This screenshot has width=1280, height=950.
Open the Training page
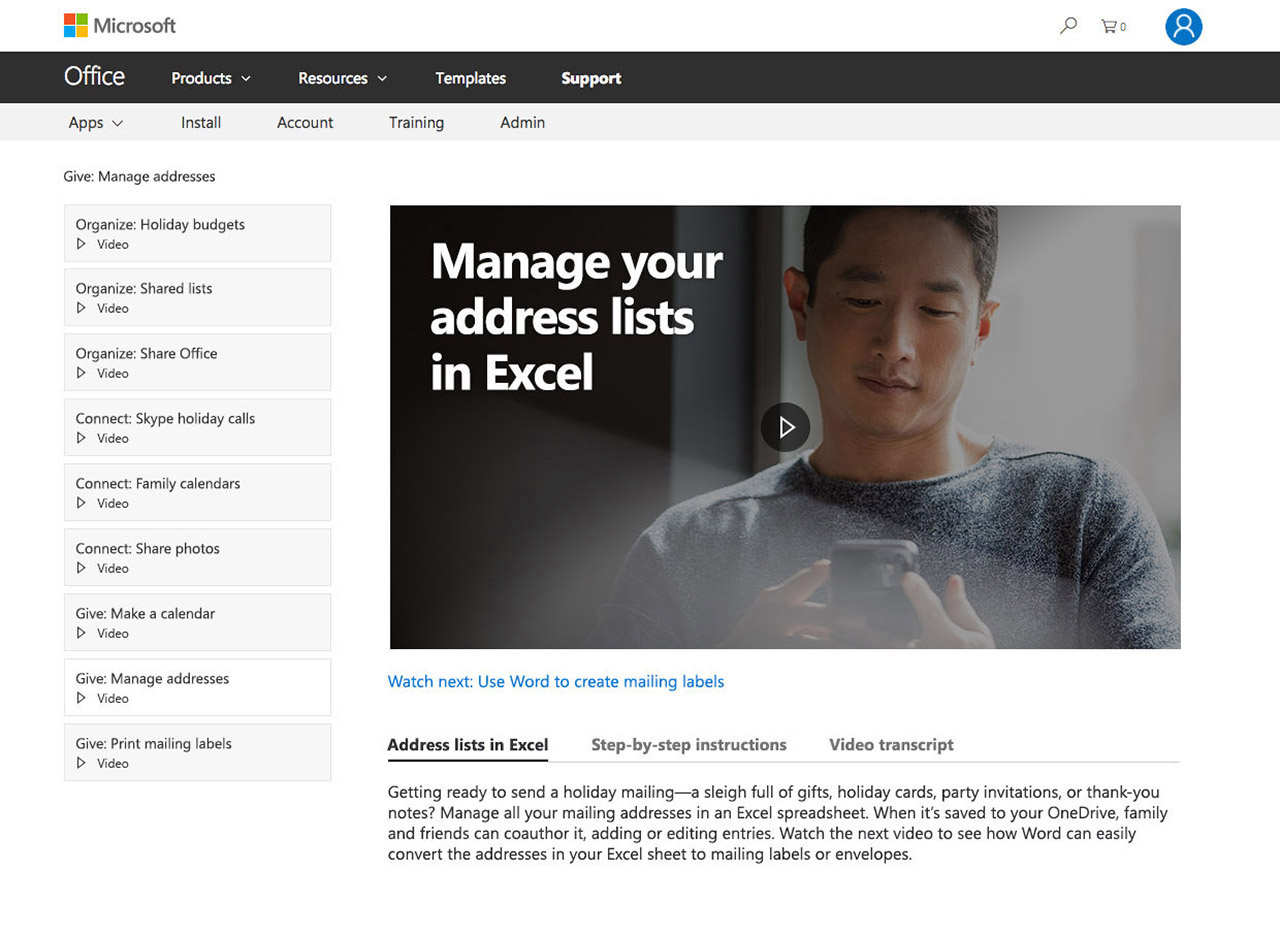coord(417,122)
